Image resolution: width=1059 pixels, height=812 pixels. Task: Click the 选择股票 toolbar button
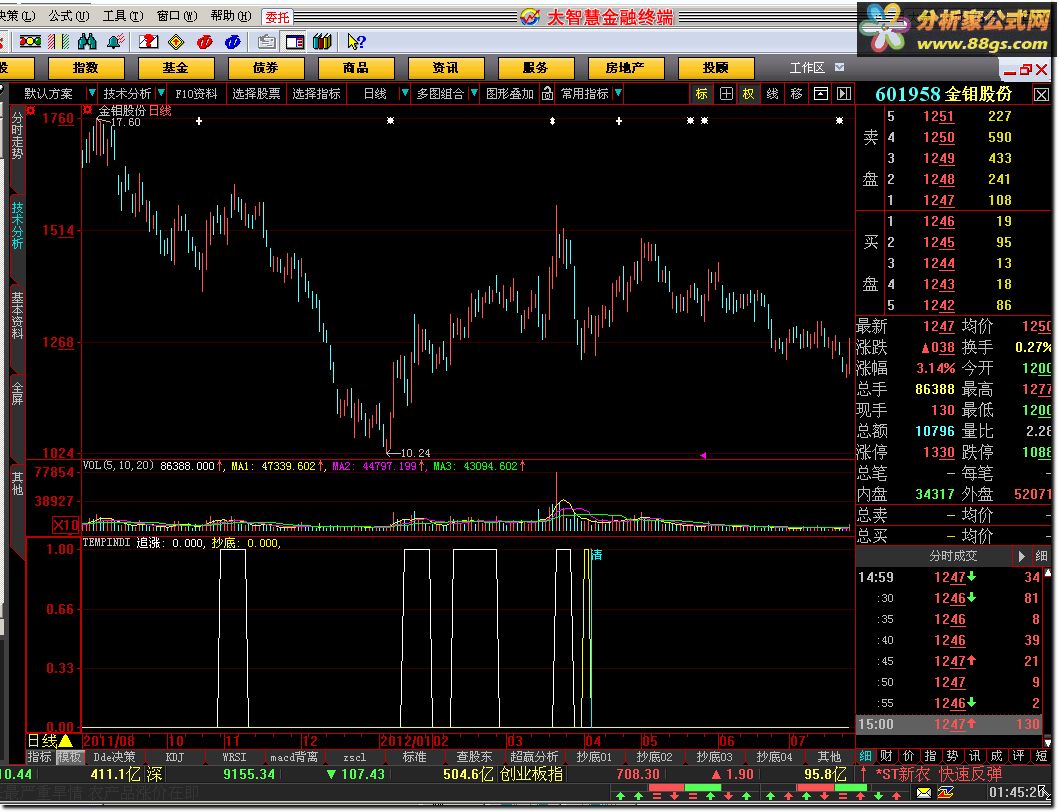(x=256, y=93)
